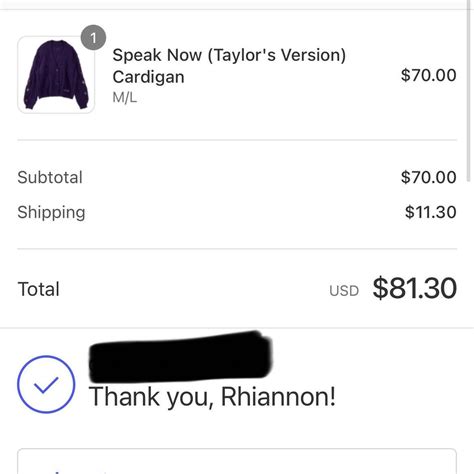Open the bordered card at the bottom
474x474 pixels.
(237, 461)
